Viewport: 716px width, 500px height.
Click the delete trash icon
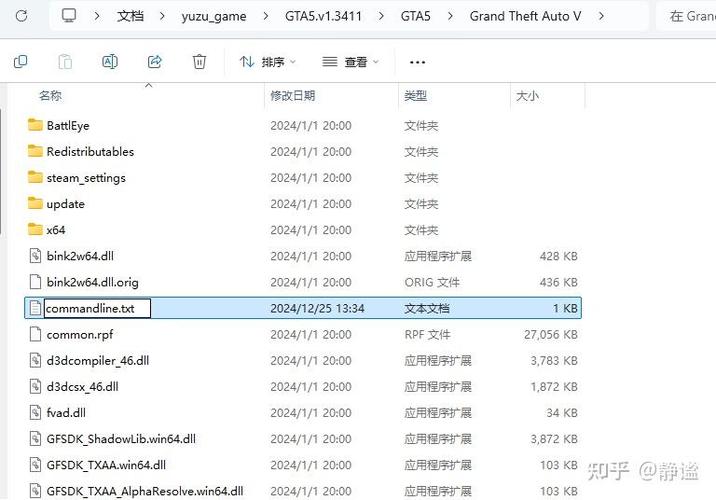199,61
